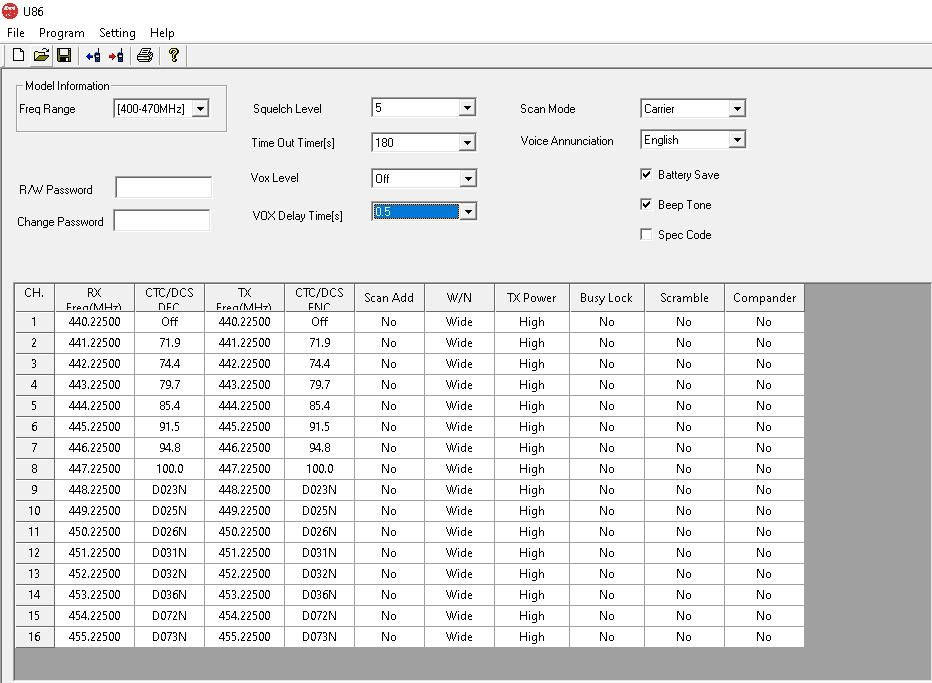Click the Compander column header
Image resolution: width=932 pixels, height=683 pixels.
(x=764, y=297)
